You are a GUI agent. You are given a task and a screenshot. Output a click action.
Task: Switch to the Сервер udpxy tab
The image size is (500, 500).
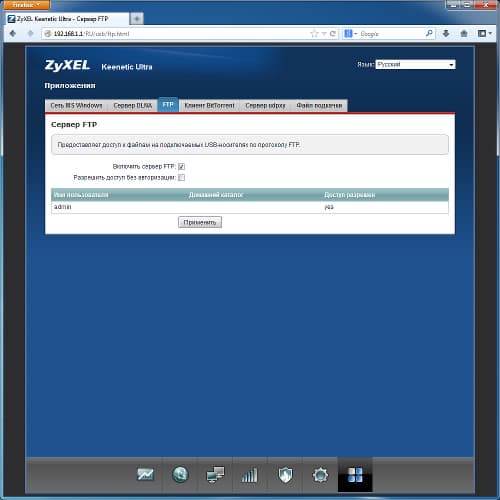pyautogui.click(x=265, y=105)
